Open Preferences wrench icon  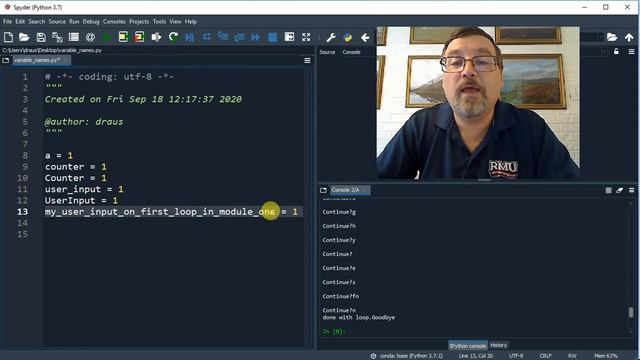[x=331, y=38]
